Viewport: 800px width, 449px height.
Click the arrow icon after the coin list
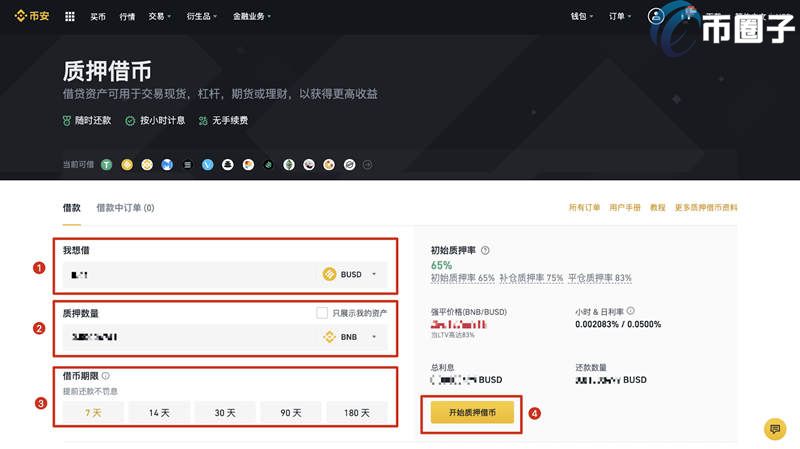coord(367,164)
